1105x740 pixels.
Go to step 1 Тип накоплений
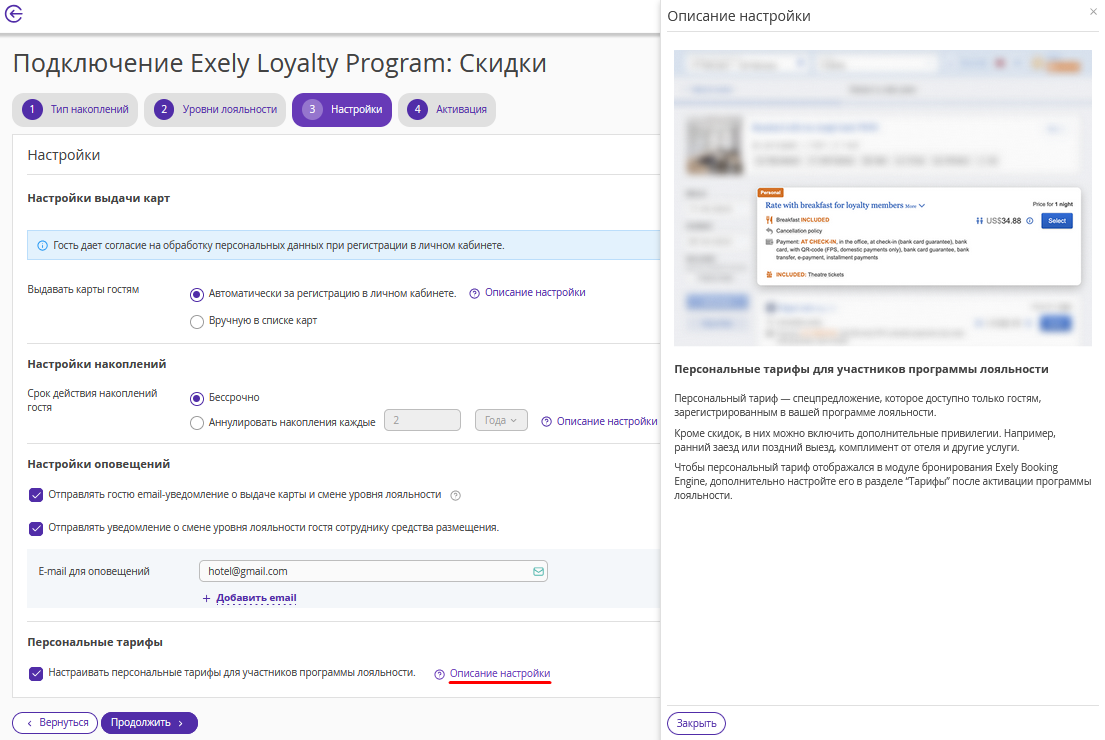[75, 110]
